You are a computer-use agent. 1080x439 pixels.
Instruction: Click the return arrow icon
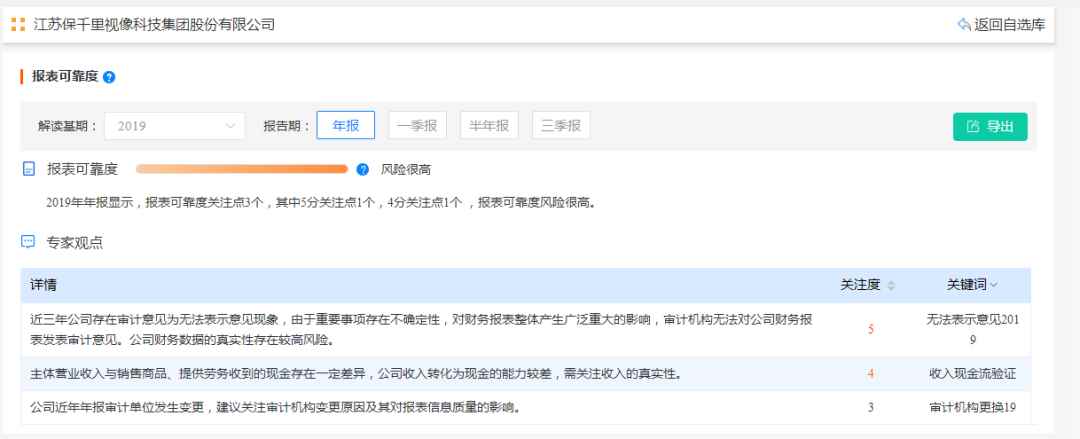point(964,25)
